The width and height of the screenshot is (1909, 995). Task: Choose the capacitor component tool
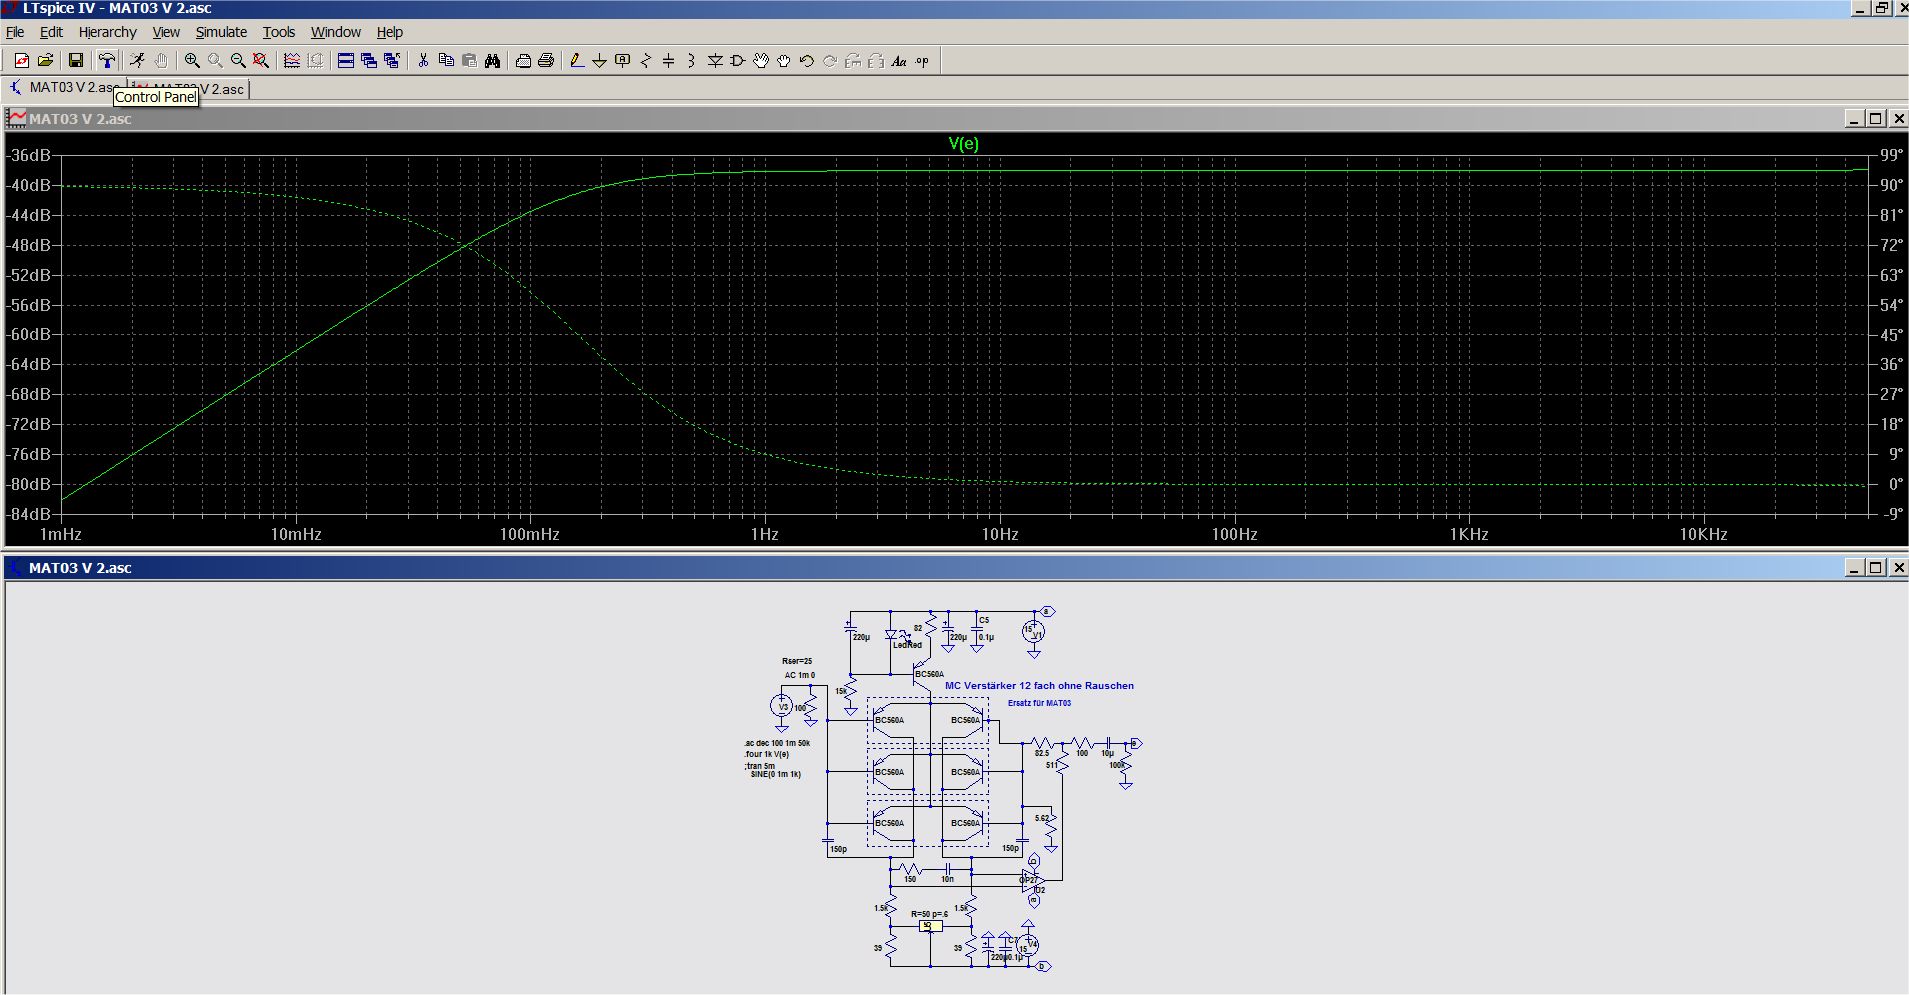coord(668,61)
